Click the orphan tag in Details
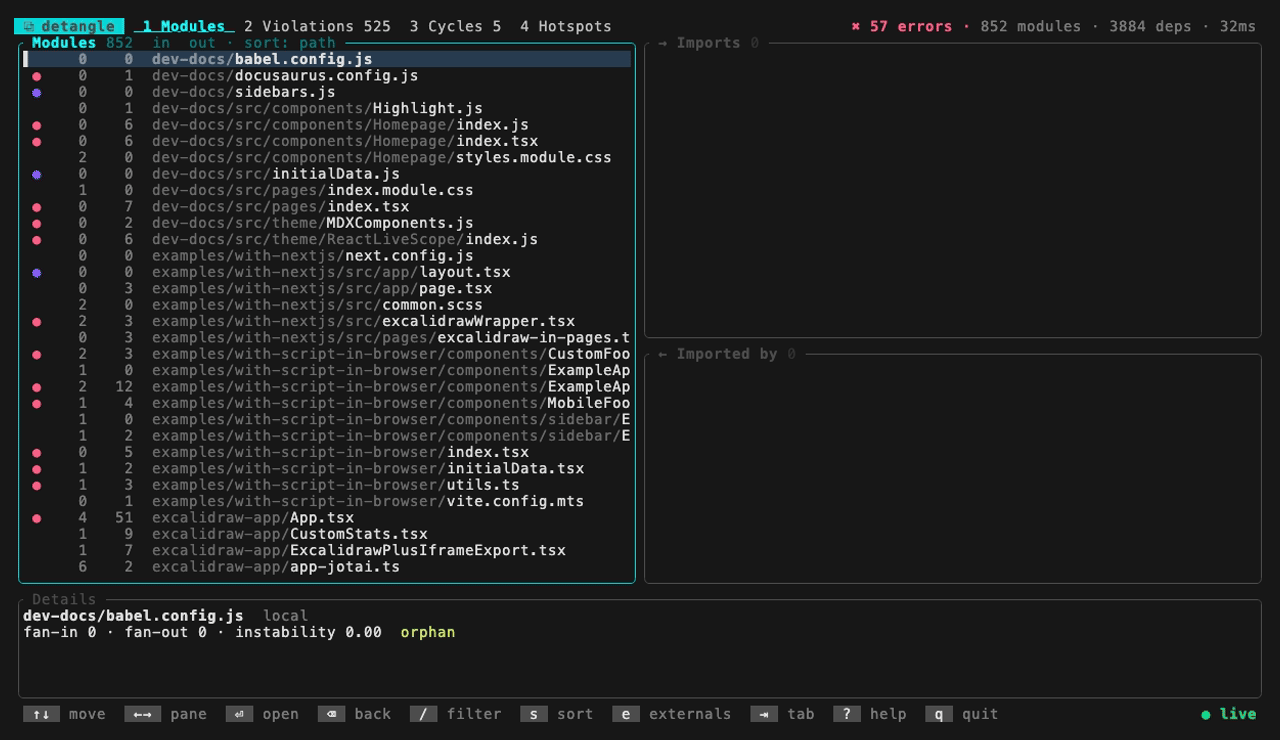This screenshot has width=1280, height=740. click(x=428, y=632)
